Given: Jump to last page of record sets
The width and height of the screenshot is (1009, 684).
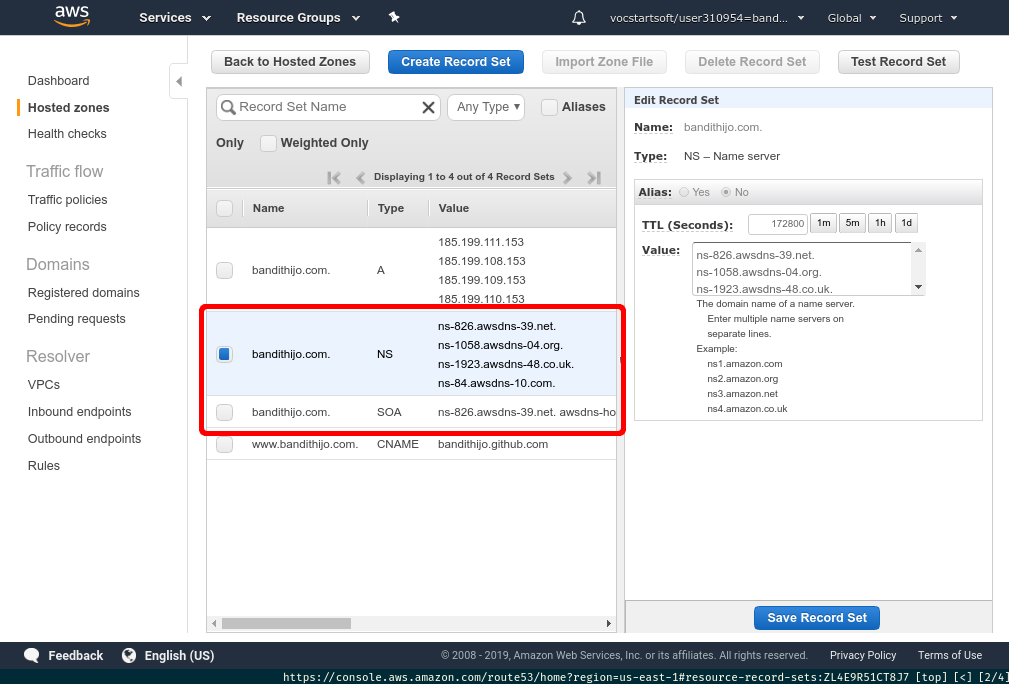Looking at the screenshot, I should (594, 178).
